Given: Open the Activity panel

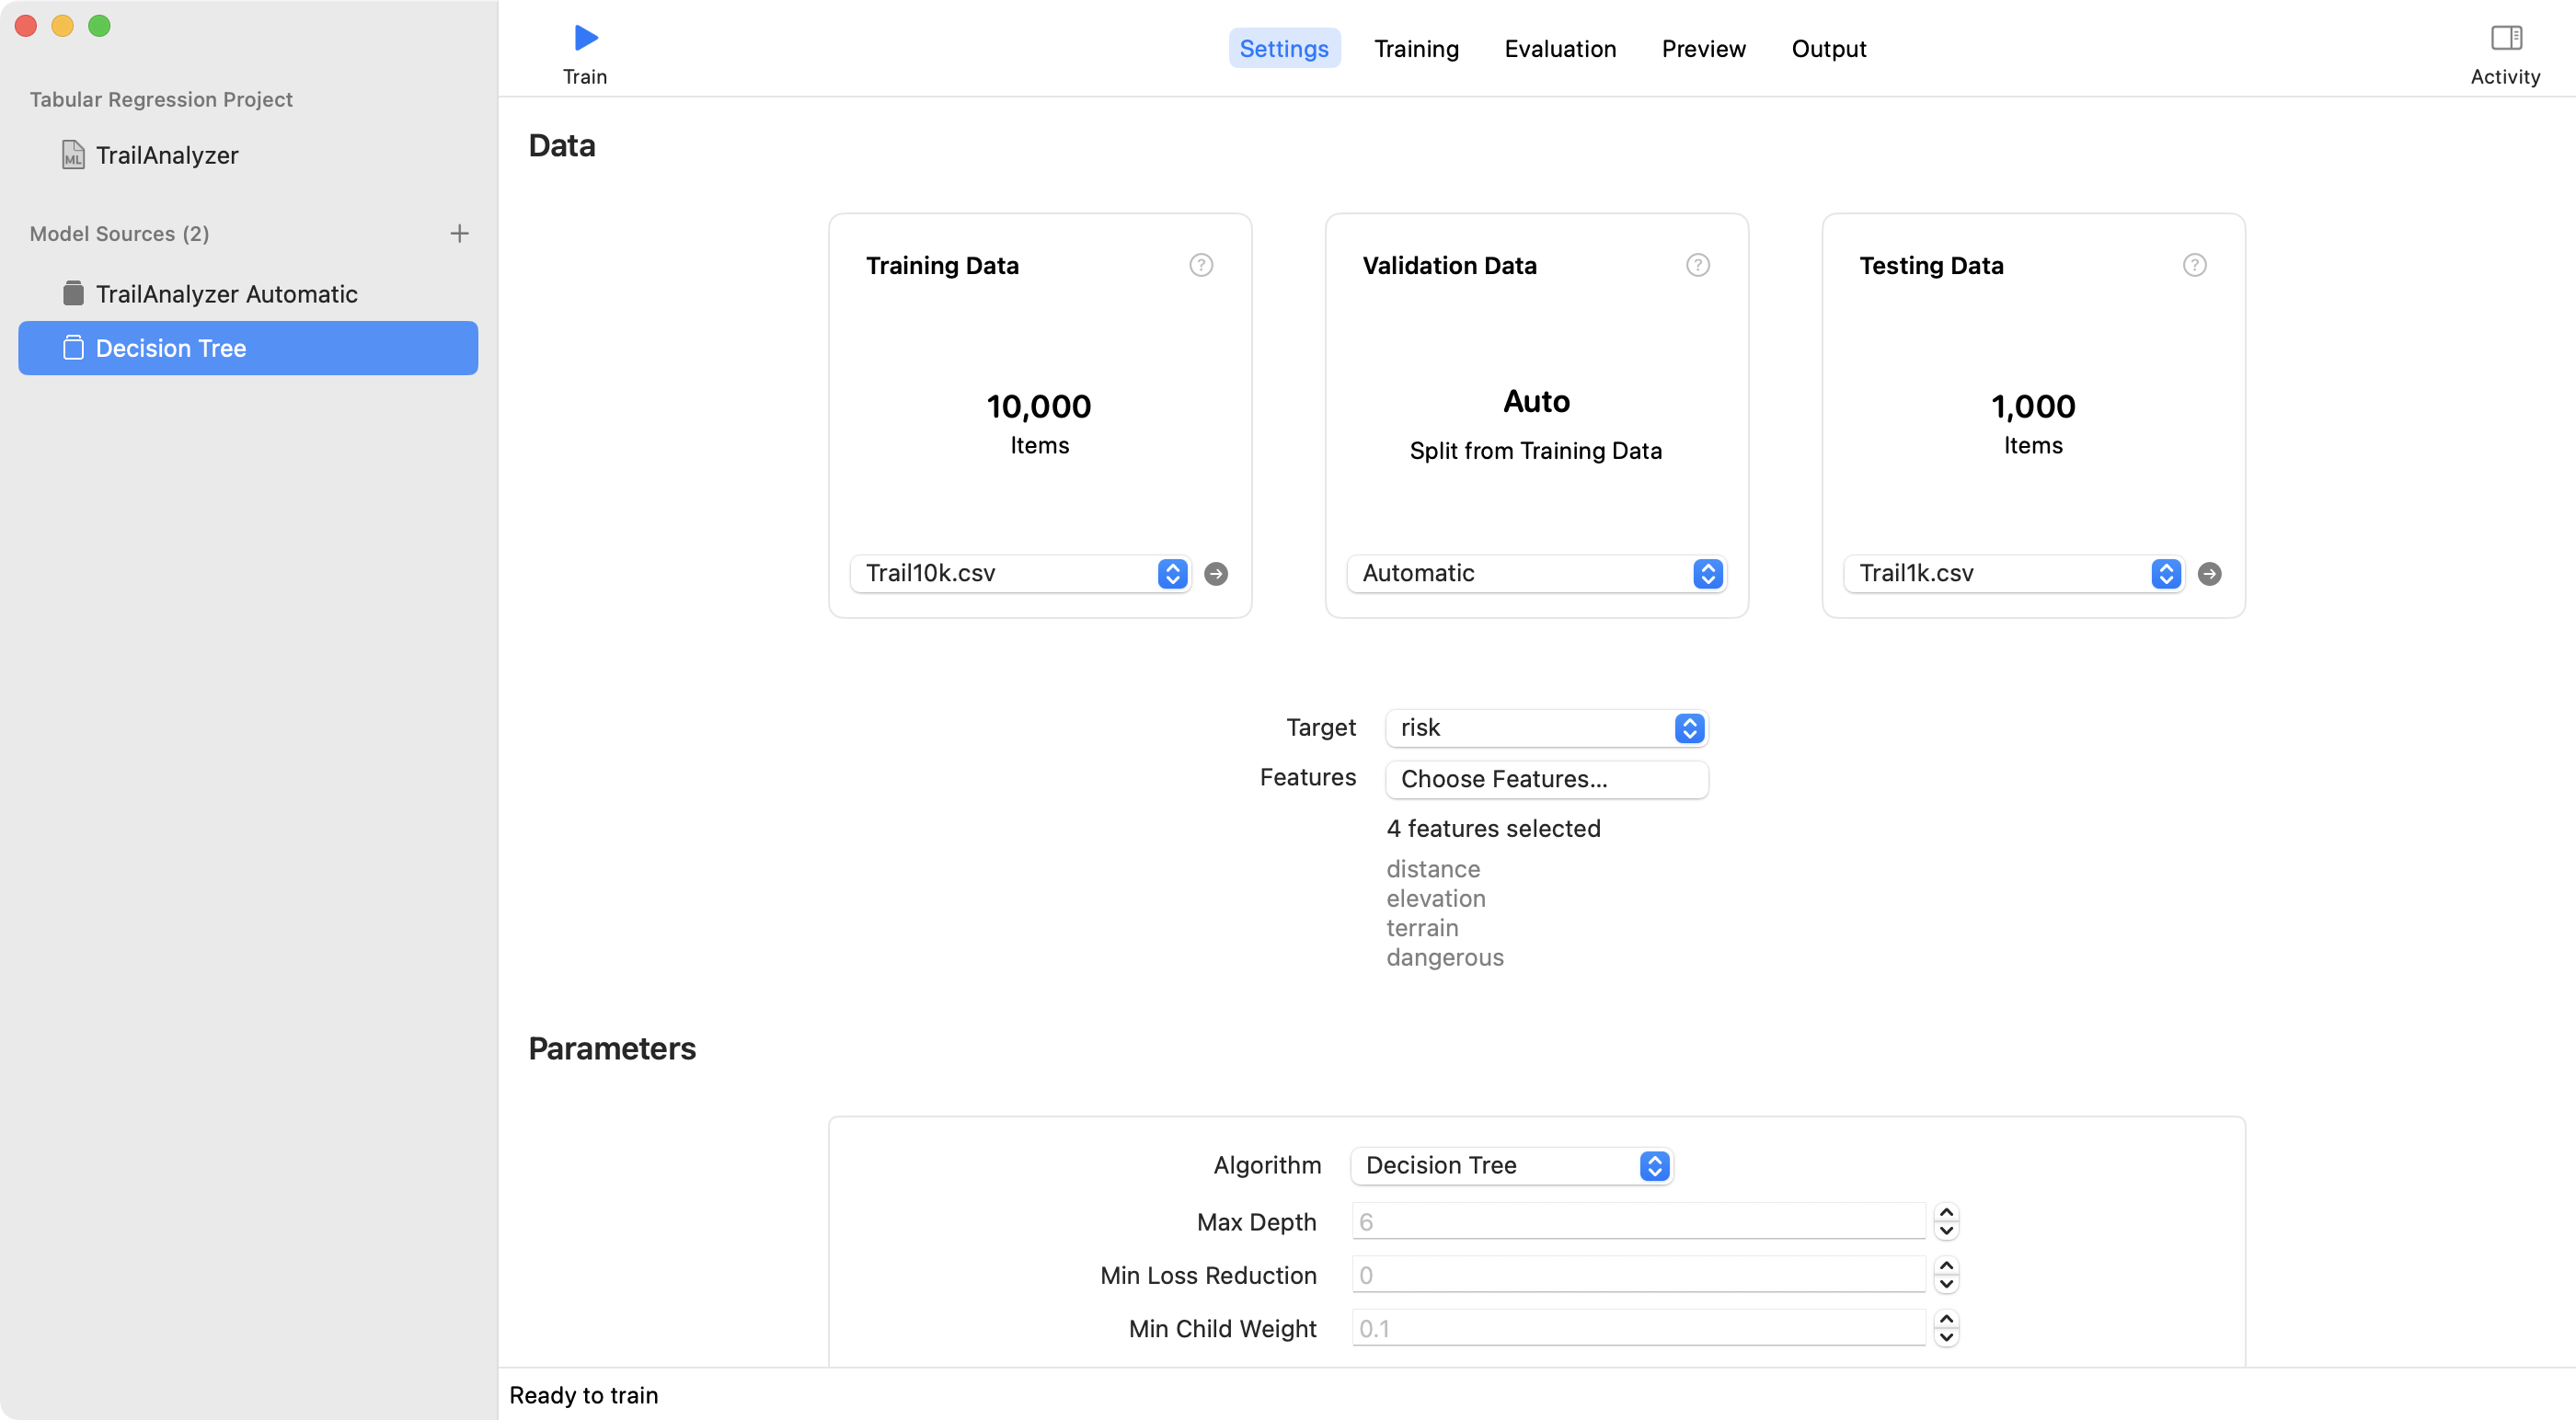Looking at the screenshot, I should point(2507,40).
